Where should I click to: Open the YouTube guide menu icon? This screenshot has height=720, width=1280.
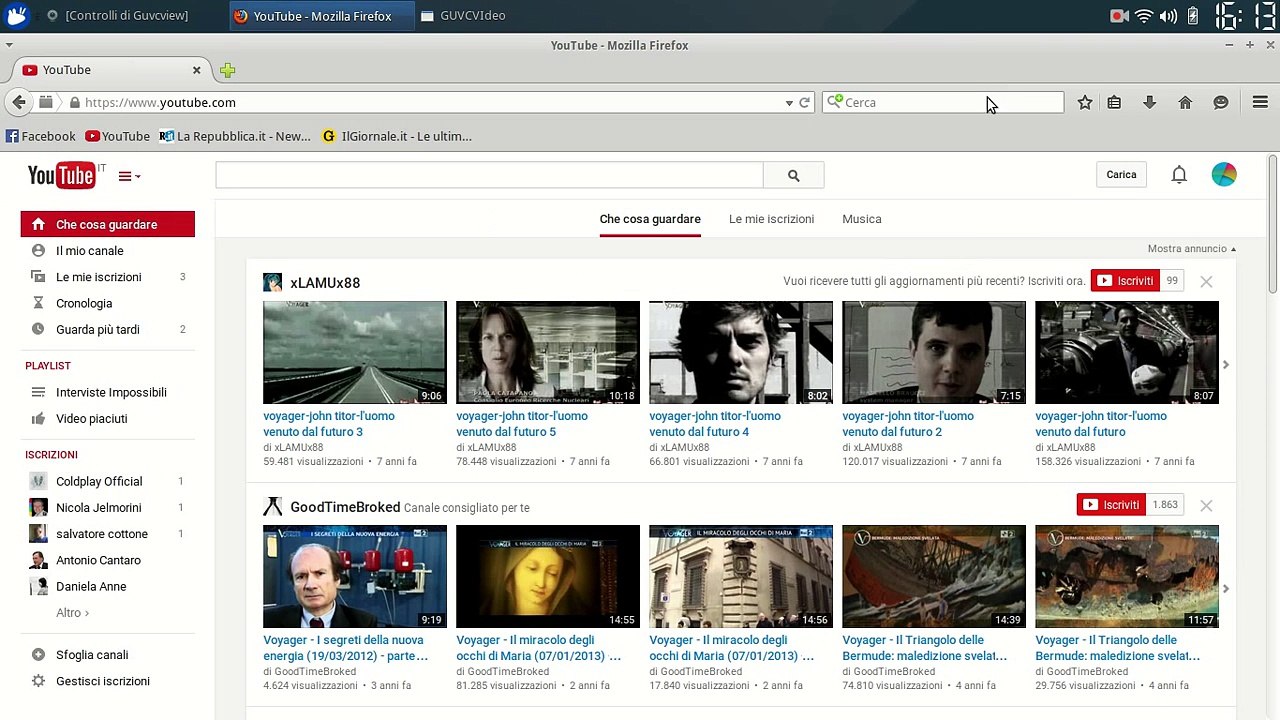(x=129, y=176)
